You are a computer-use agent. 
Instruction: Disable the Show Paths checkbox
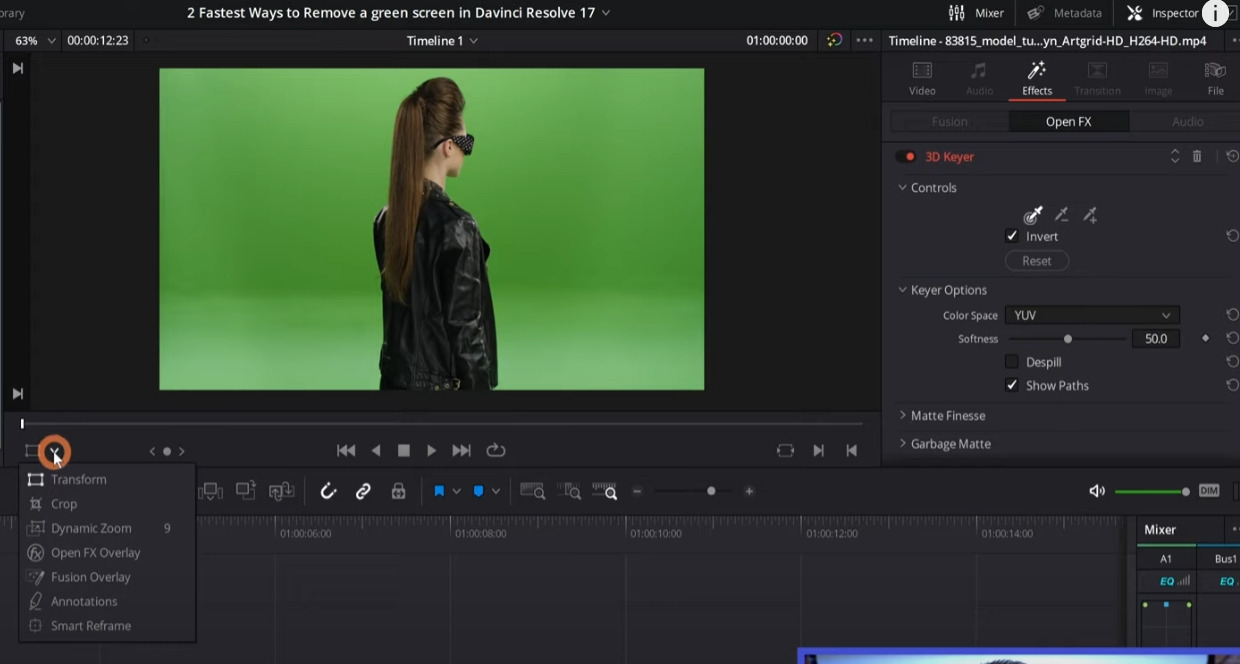[1012, 386]
